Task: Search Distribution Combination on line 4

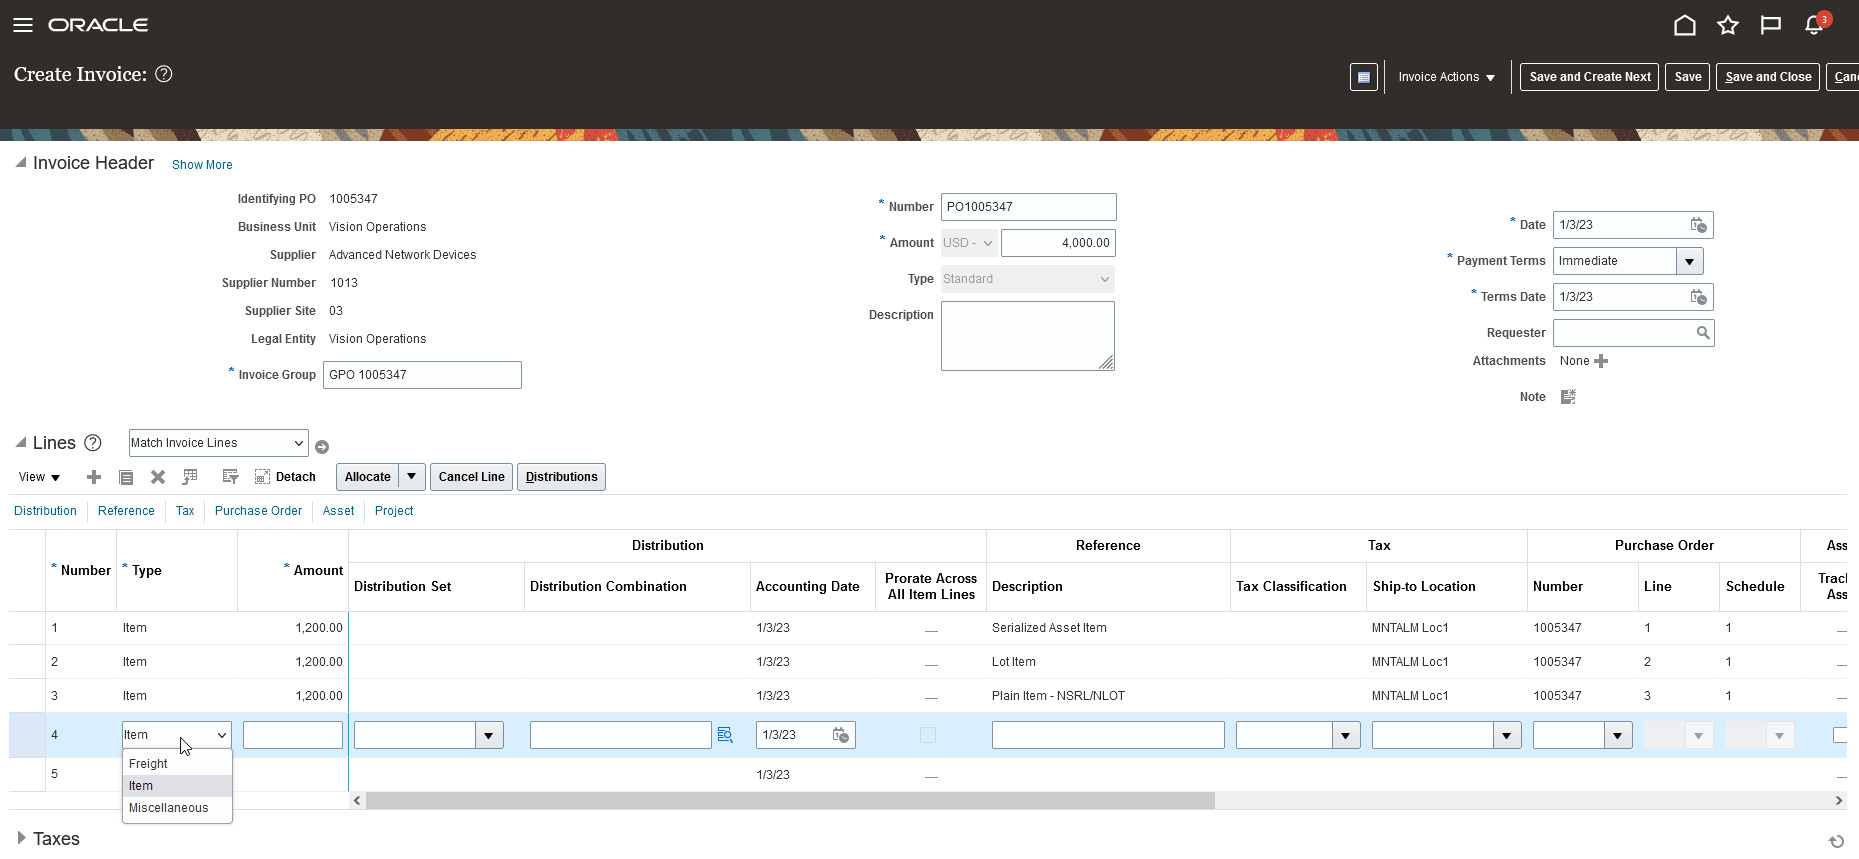Action: (726, 735)
